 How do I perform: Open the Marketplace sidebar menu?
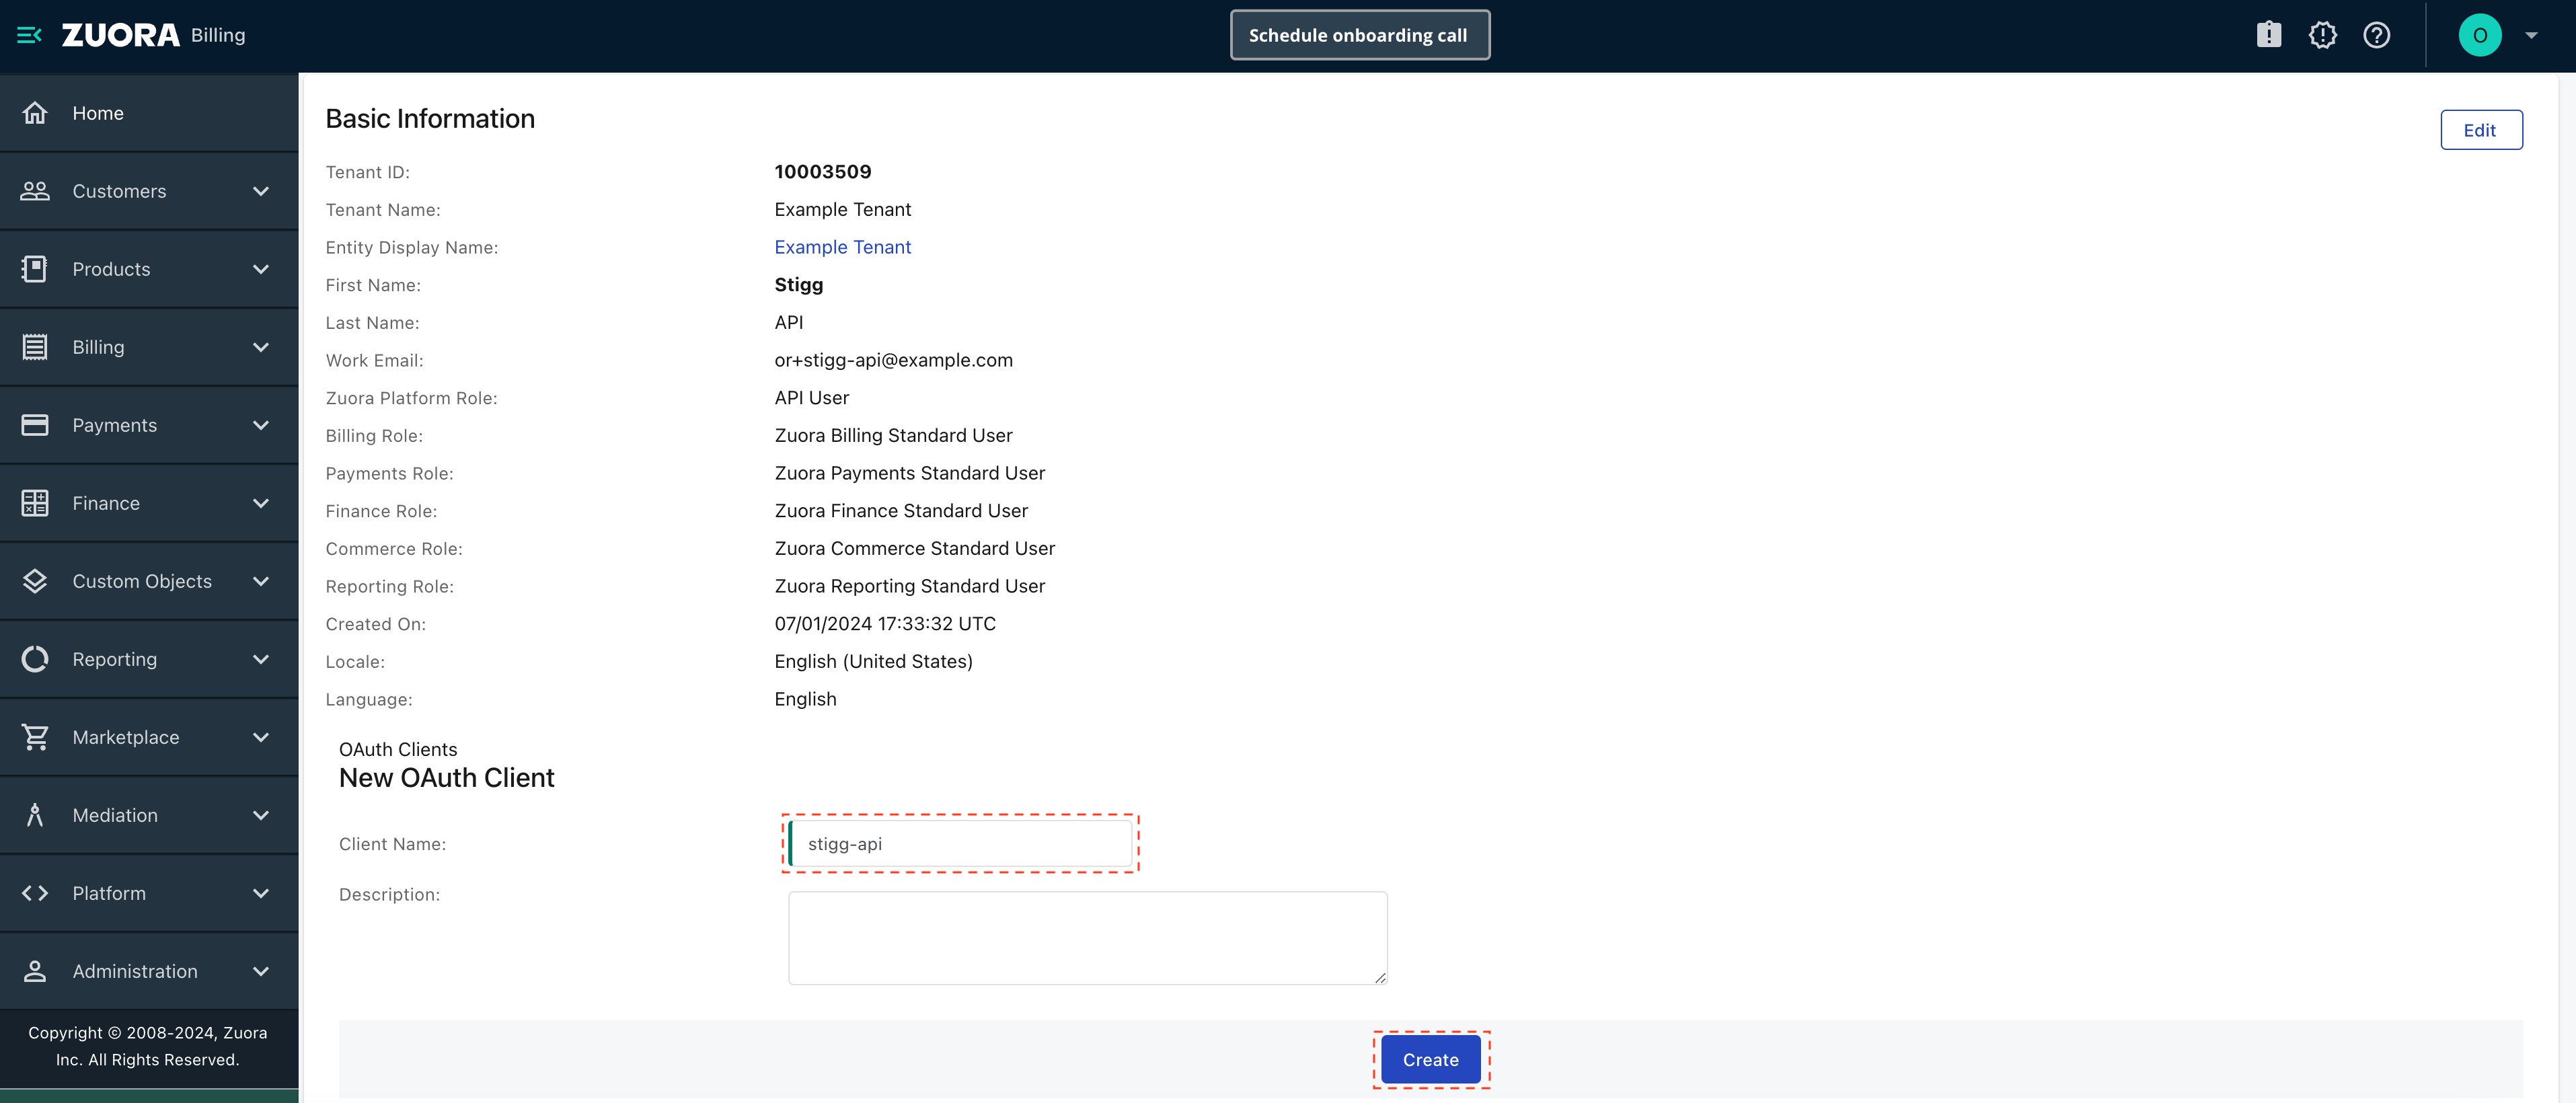(x=149, y=737)
